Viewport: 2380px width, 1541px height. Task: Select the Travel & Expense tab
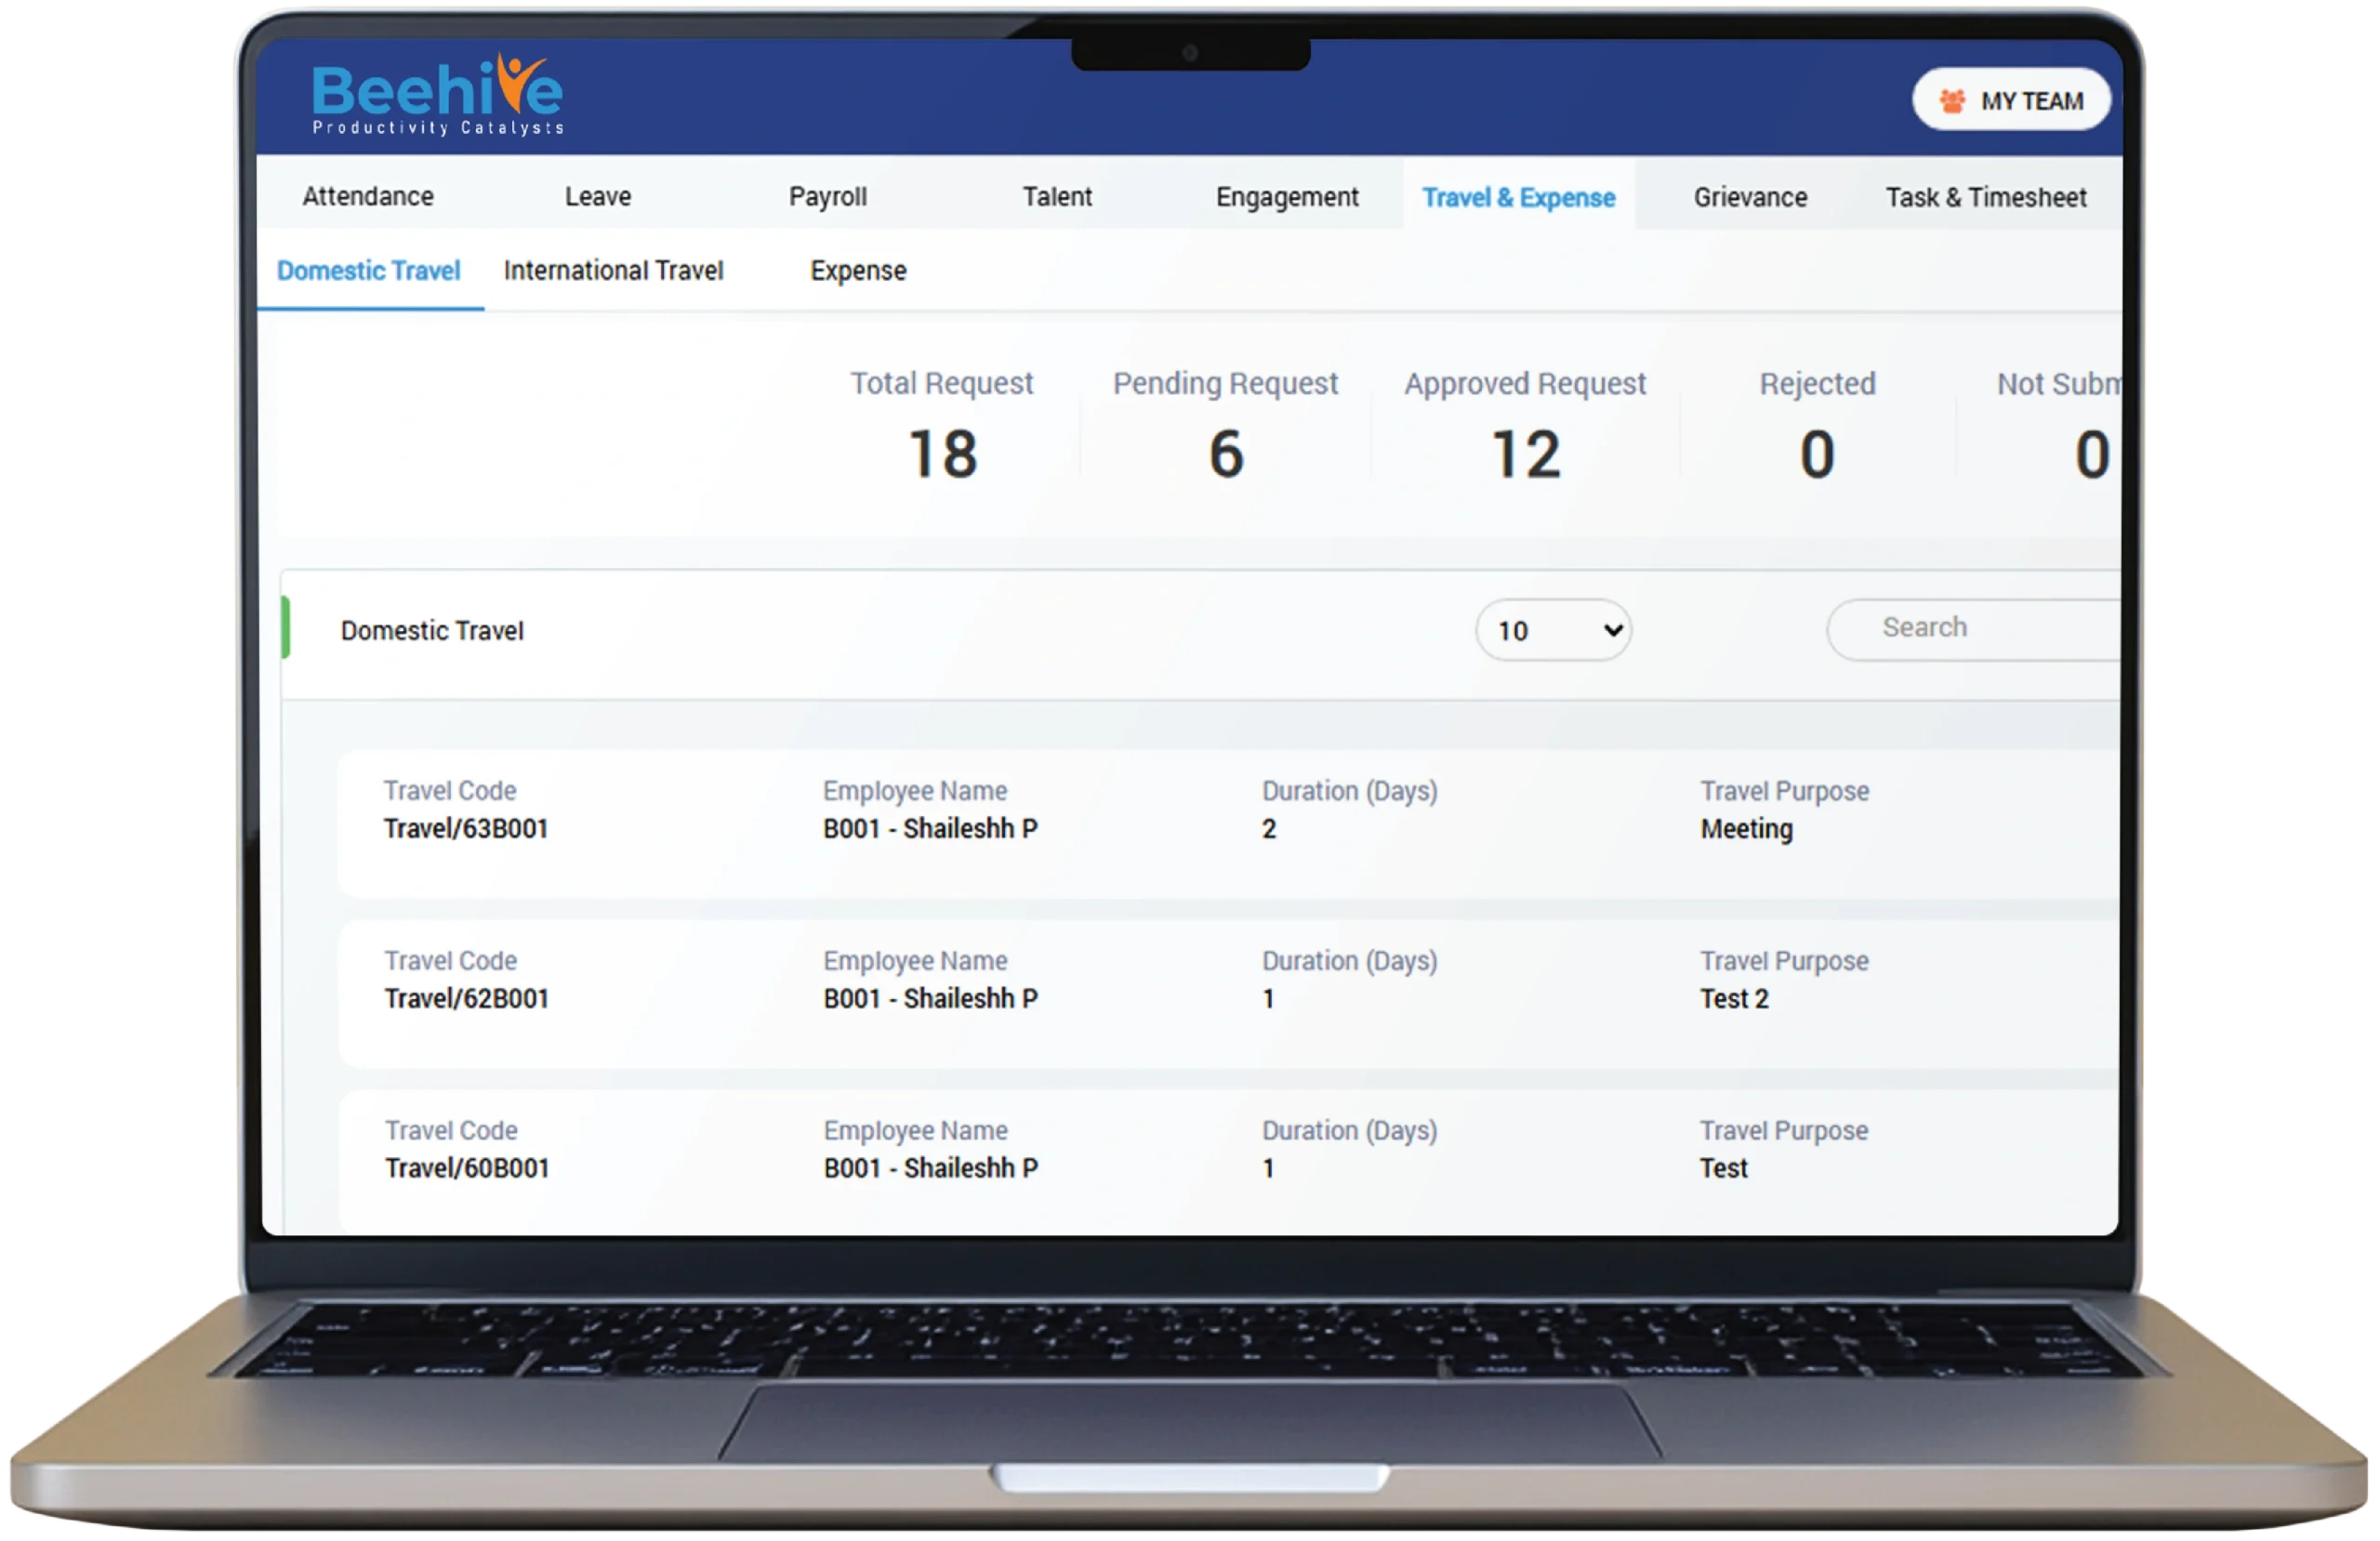1518,197
